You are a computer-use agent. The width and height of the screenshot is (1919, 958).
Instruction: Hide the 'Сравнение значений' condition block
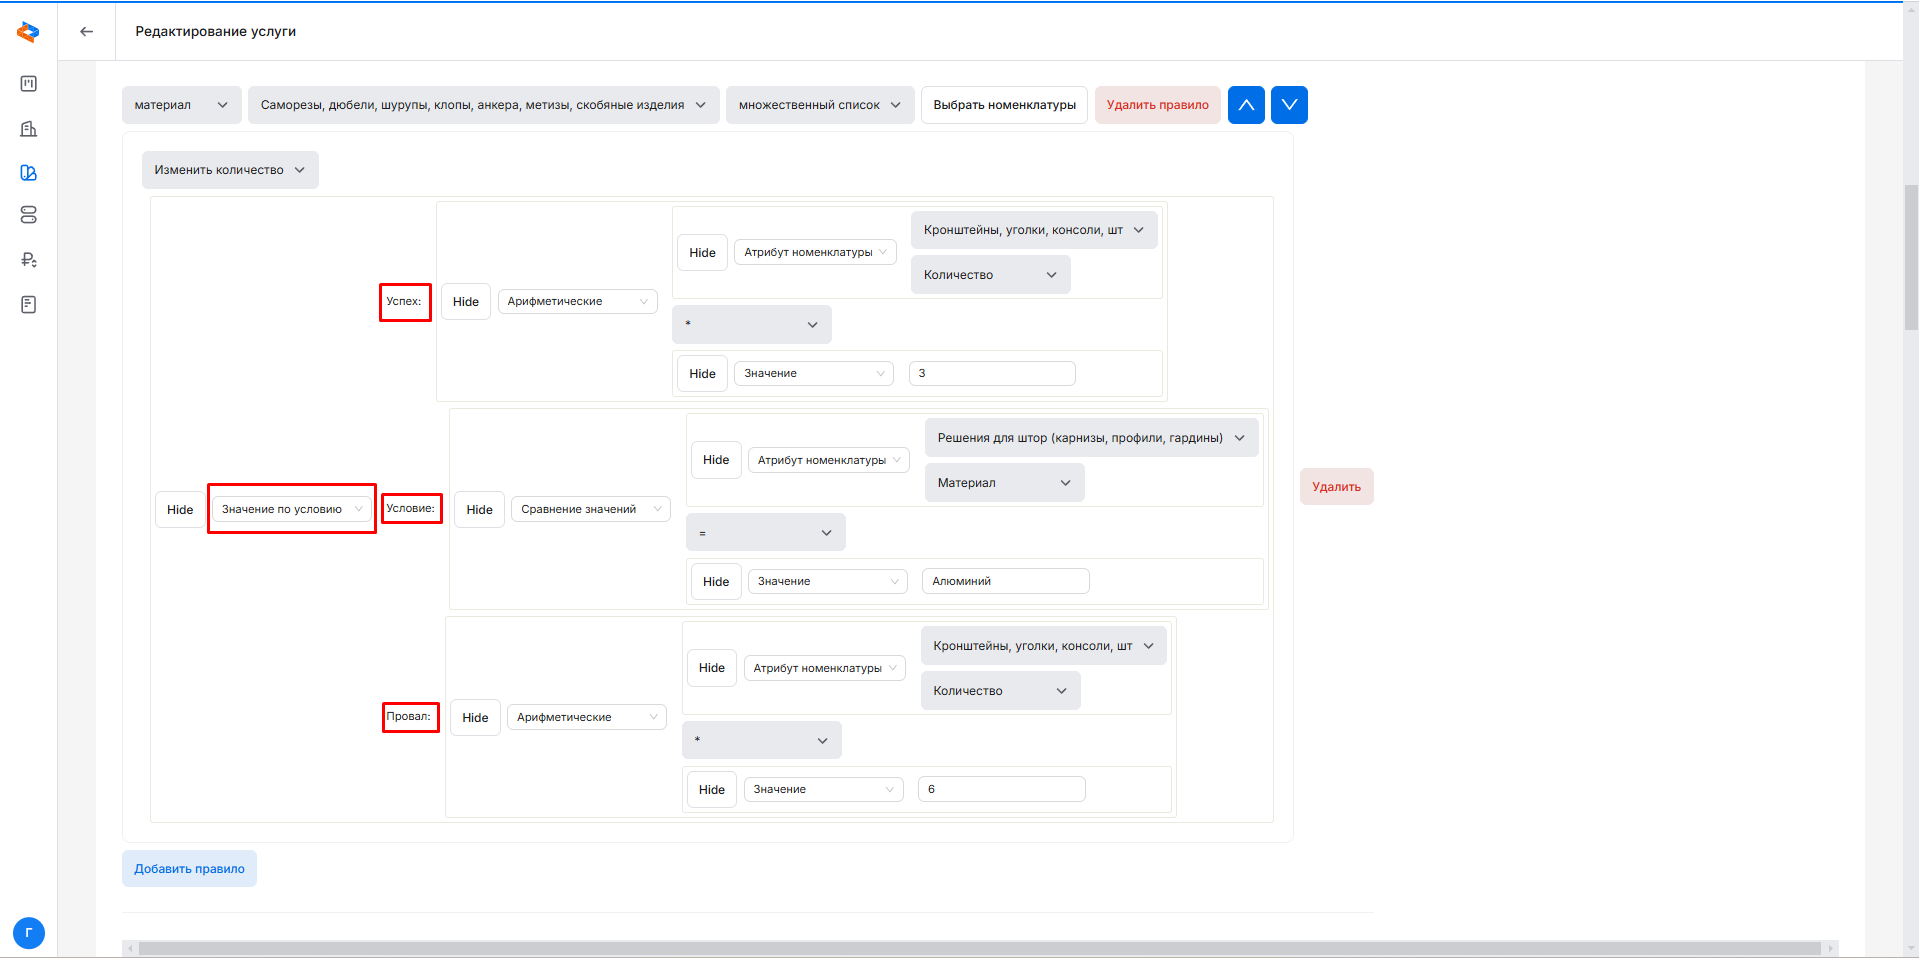point(479,510)
